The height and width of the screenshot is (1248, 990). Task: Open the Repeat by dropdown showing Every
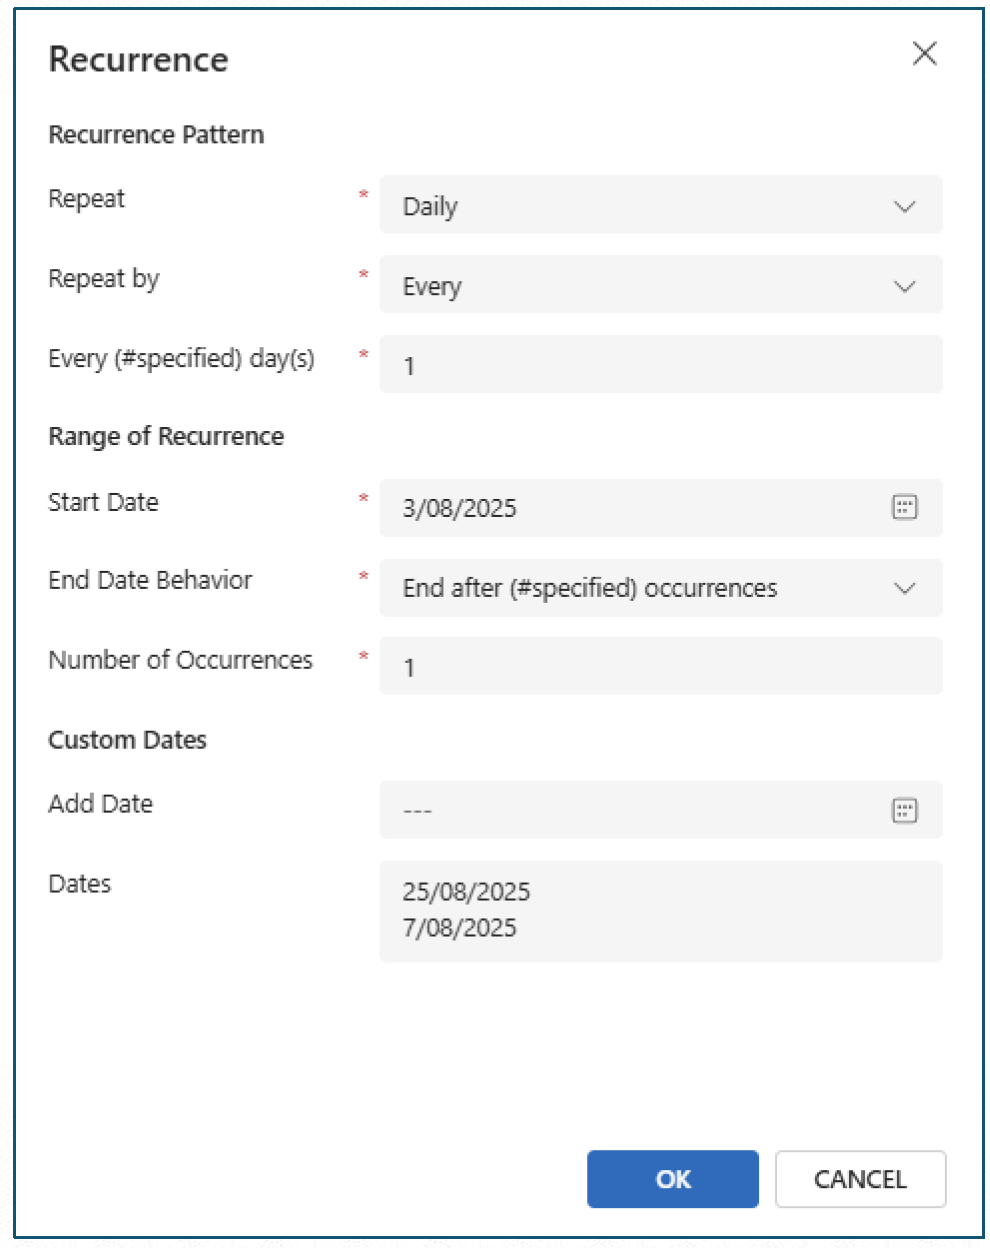click(640, 286)
